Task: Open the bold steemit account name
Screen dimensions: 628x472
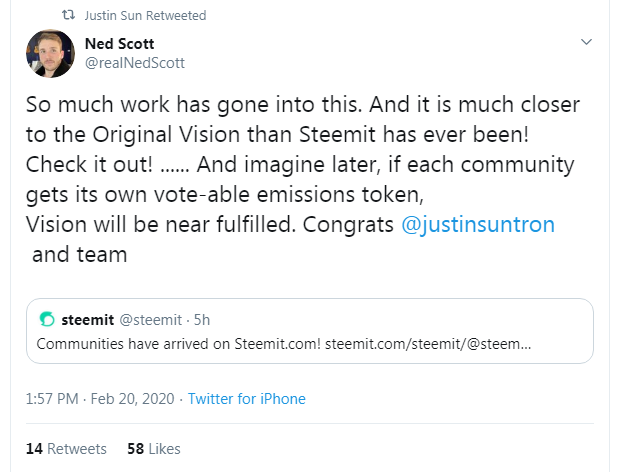Action: click(x=88, y=320)
